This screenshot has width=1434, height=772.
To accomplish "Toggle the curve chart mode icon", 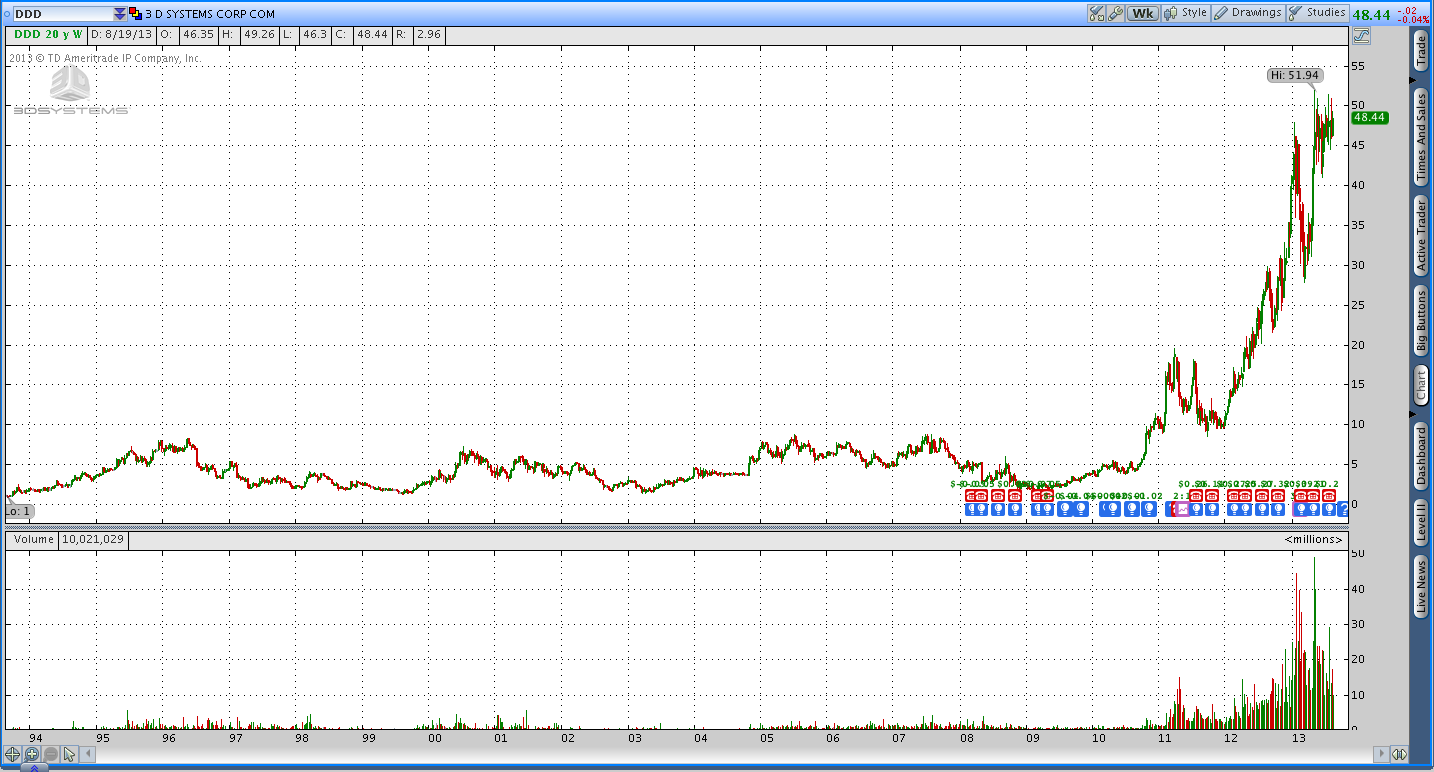I will coord(1360,36).
